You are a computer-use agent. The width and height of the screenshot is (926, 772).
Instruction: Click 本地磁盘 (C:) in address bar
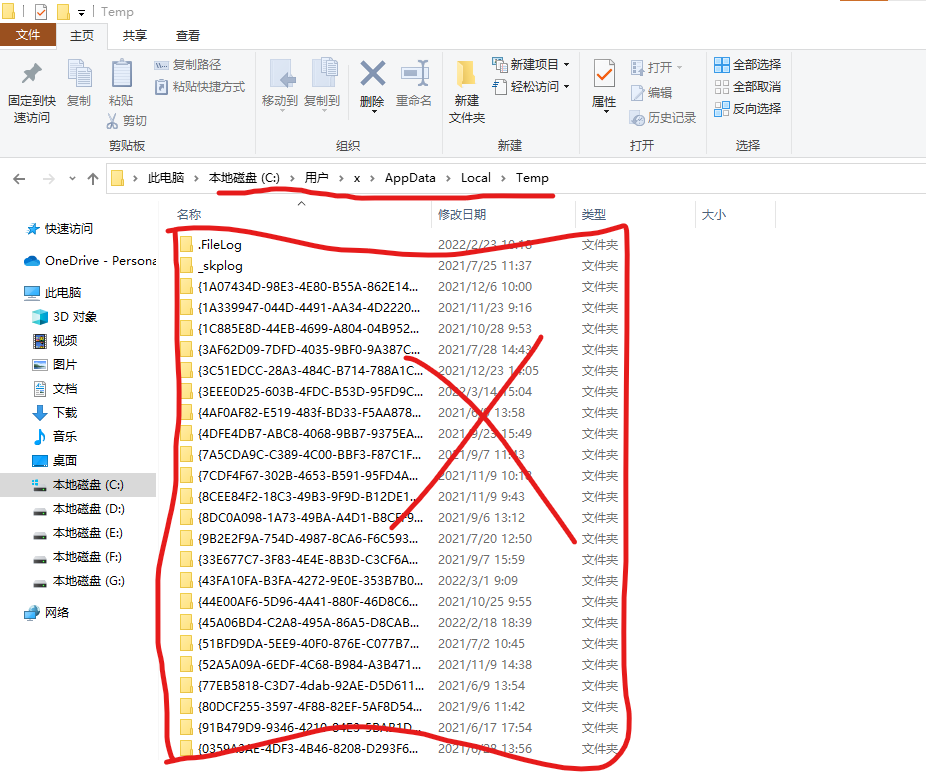[244, 178]
